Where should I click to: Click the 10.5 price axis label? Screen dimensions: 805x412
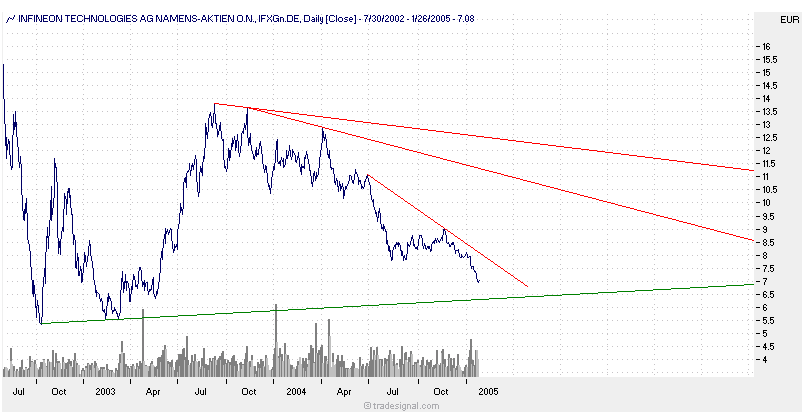tap(772, 190)
